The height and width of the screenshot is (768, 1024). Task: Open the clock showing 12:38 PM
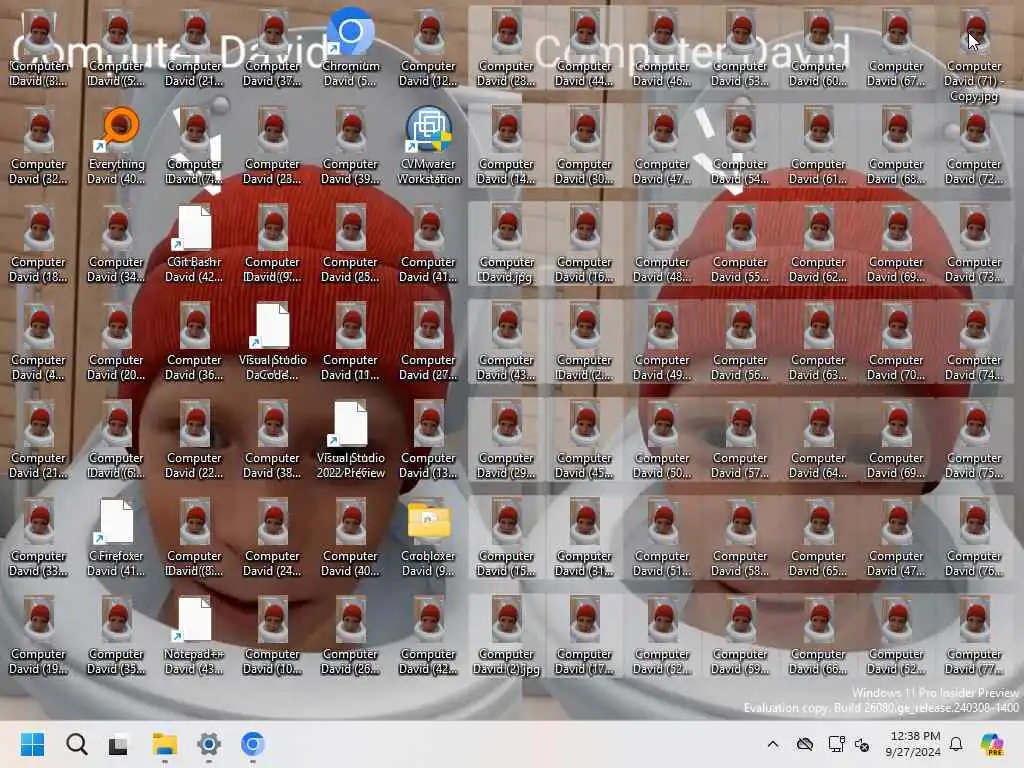(x=914, y=744)
